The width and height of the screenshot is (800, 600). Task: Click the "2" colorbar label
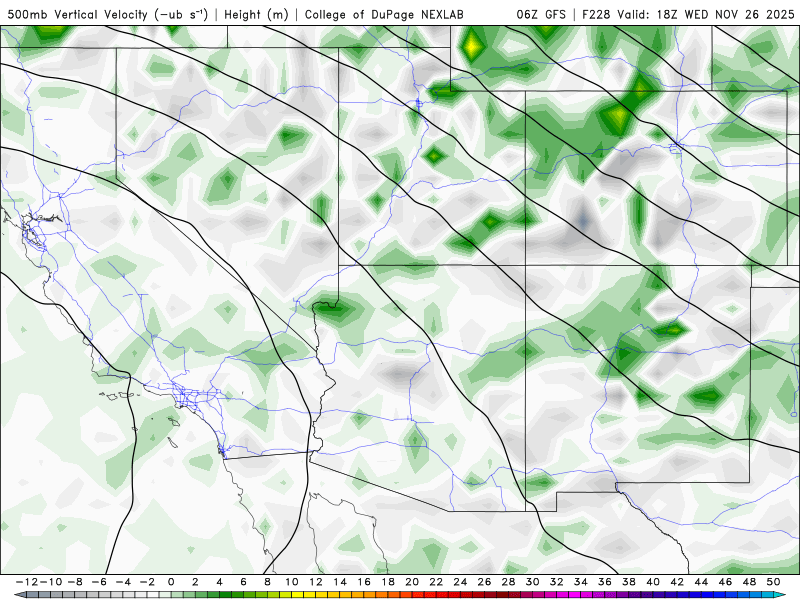pyautogui.click(x=195, y=582)
